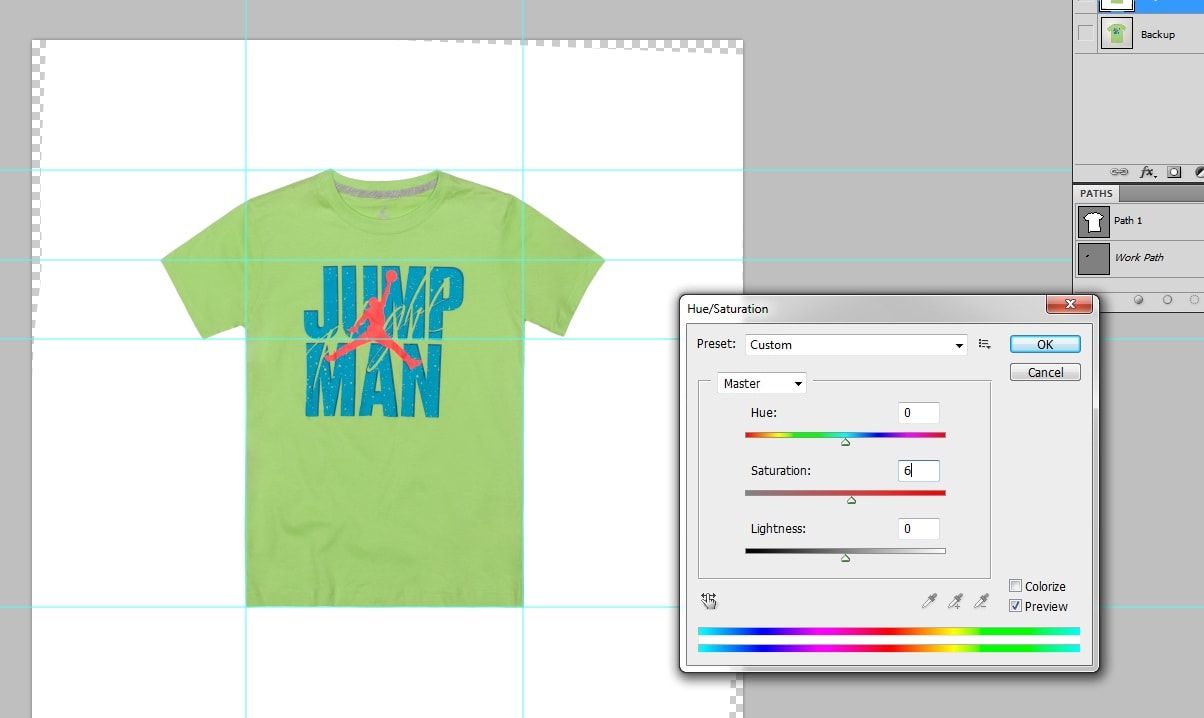
Task: Switch to the Paths panel tab
Action: (x=1096, y=193)
